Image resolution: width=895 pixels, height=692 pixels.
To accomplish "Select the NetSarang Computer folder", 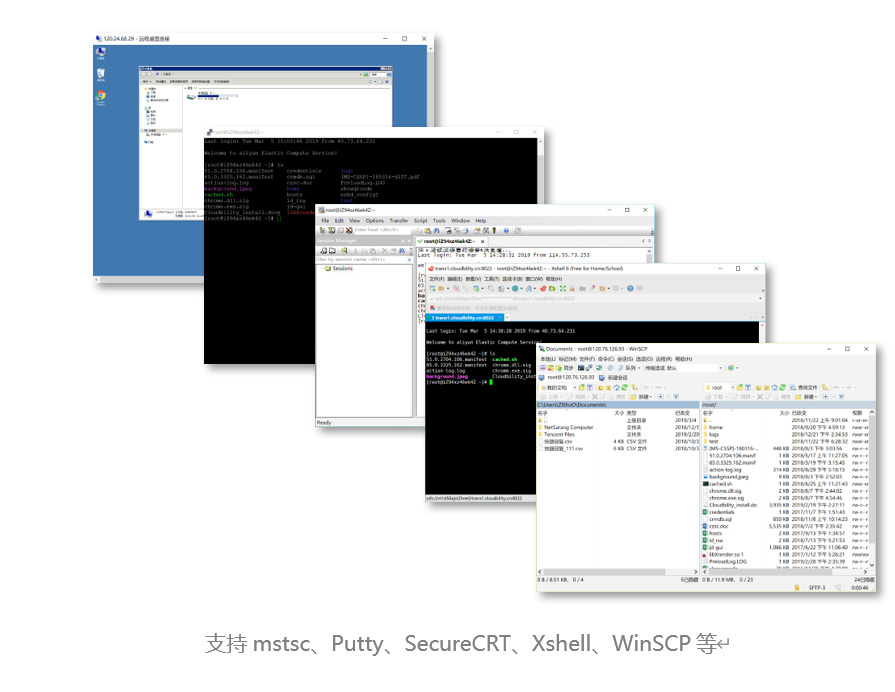I will pyautogui.click(x=569, y=427).
